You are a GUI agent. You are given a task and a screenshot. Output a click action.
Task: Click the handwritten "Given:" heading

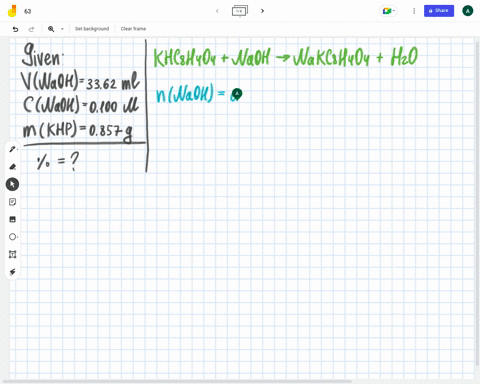[42, 55]
